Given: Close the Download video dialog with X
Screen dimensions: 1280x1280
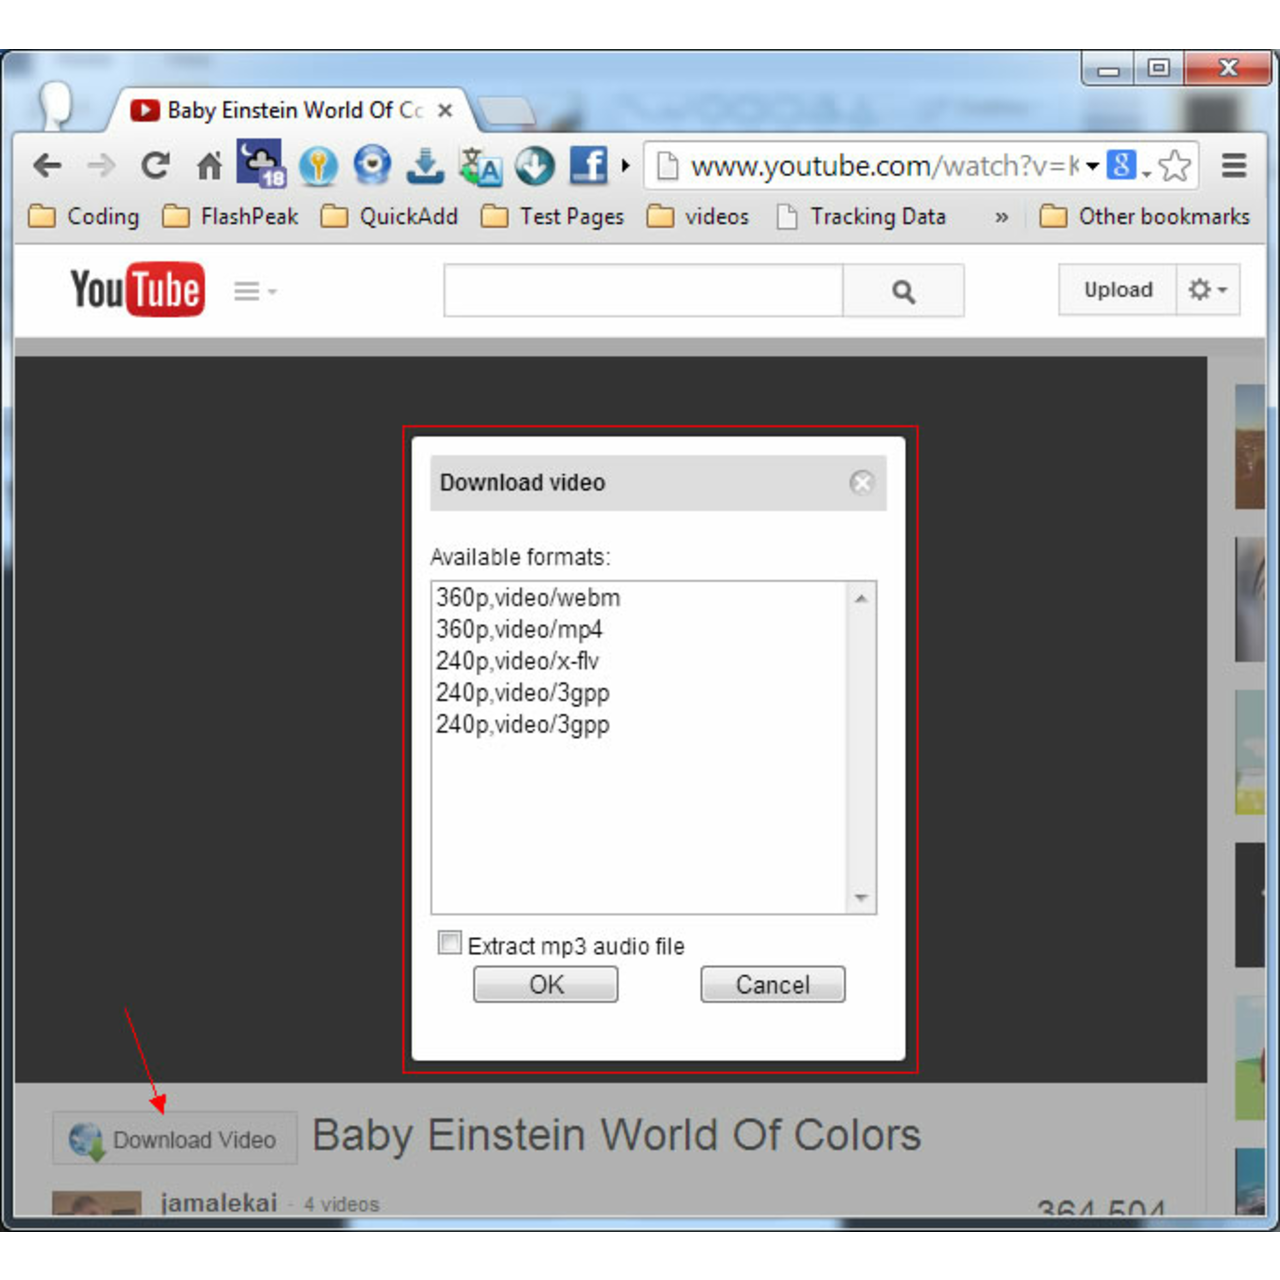Looking at the screenshot, I should click(x=861, y=483).
